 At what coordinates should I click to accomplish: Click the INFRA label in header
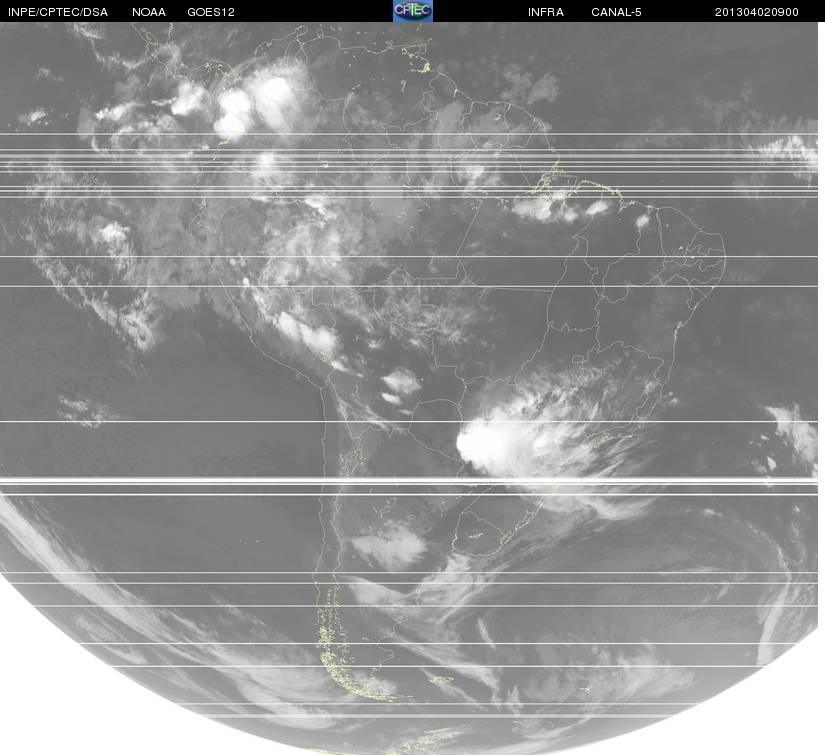pyautogui.click(x=546, y=12)
